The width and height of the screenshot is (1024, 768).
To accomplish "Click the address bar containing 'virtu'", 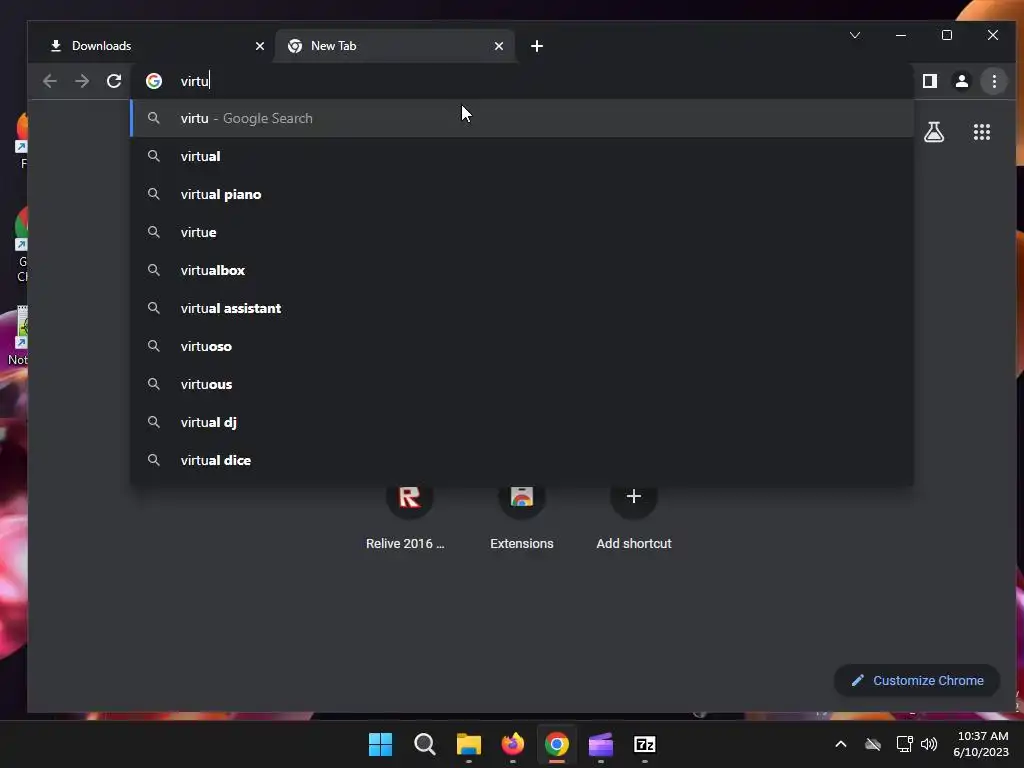I will pyautogui.click(x=522, y=81).
